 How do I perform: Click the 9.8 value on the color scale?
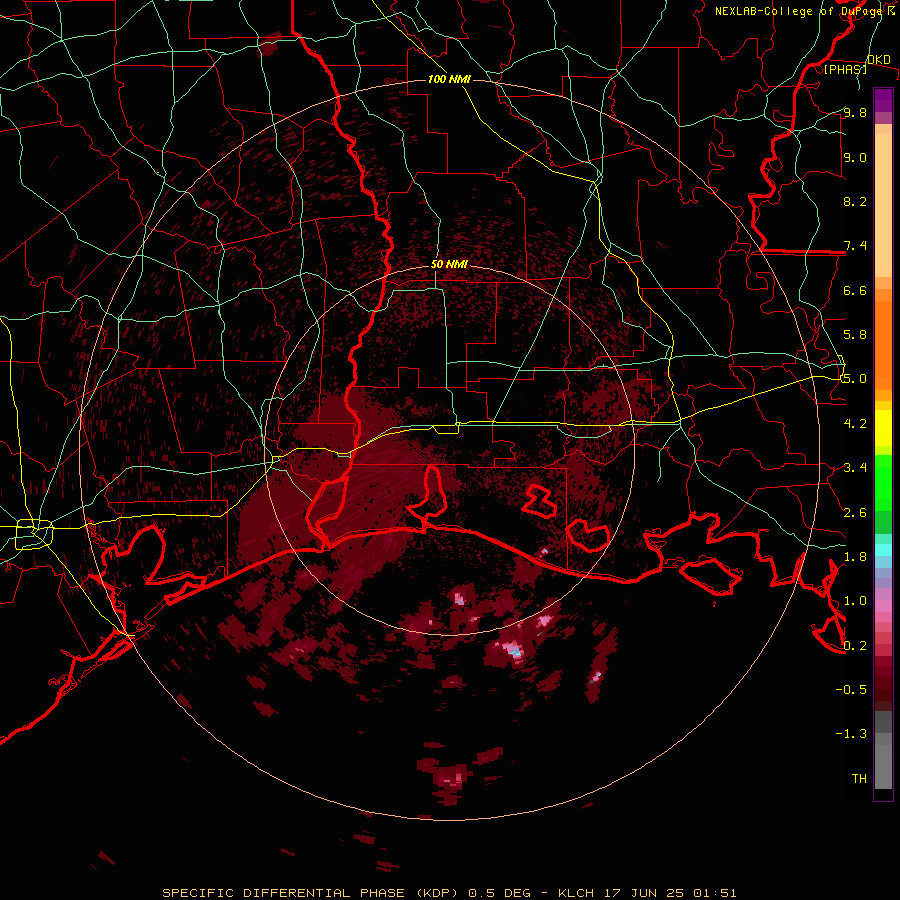(855, 112)
